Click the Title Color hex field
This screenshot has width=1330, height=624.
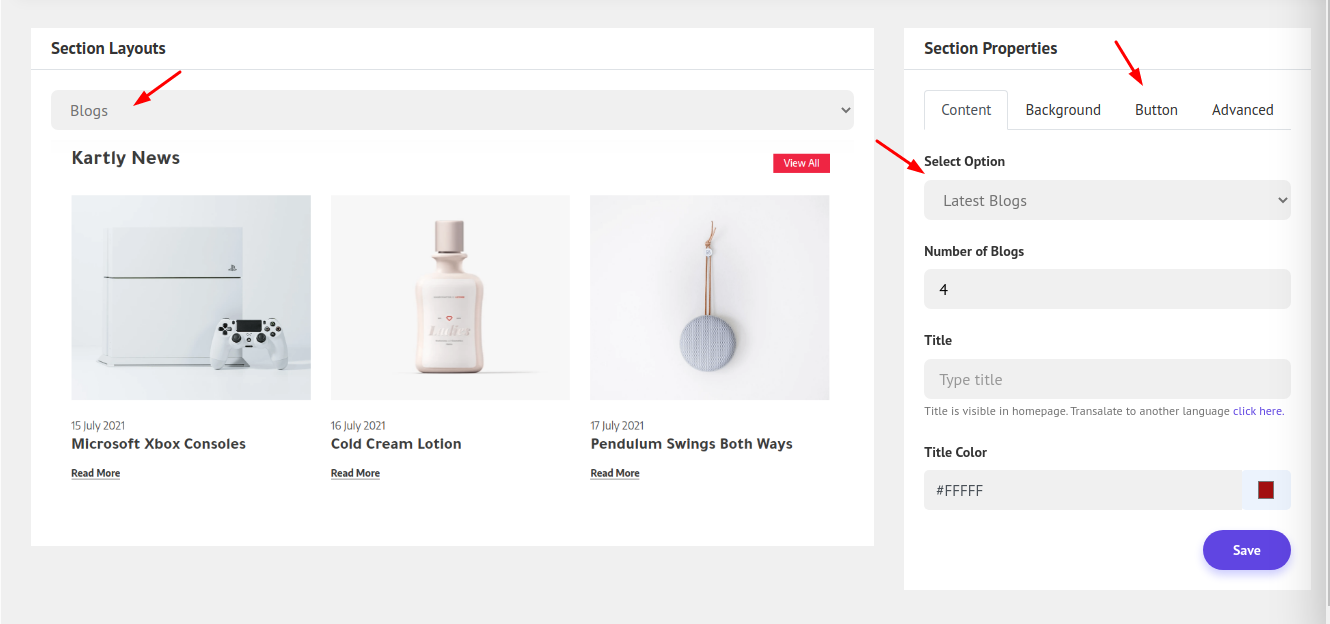pyautogui.click(x=1082, y=490)
